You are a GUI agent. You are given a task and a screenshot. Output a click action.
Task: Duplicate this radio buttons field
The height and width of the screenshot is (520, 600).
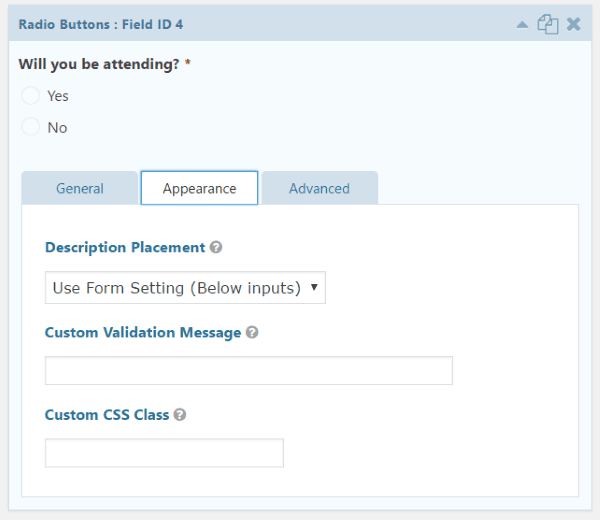pyautogui.click(x=548, y=24)
